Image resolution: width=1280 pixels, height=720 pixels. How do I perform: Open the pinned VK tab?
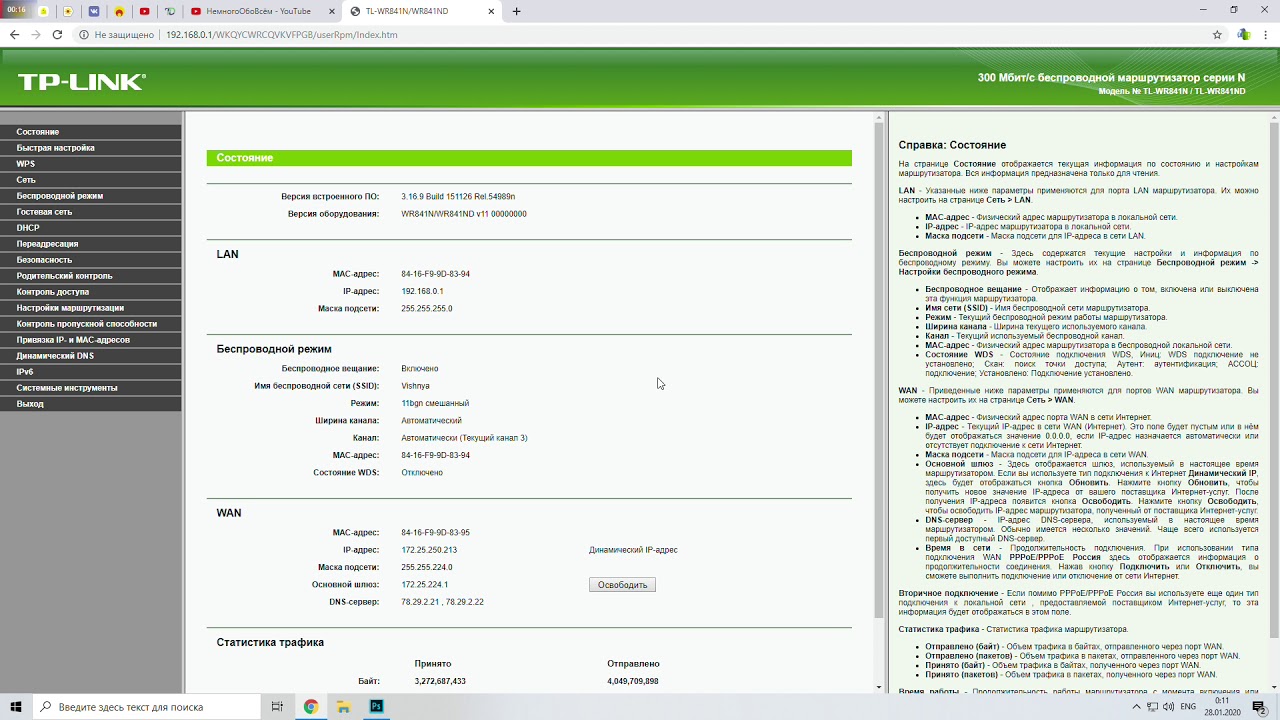[94, 11]
